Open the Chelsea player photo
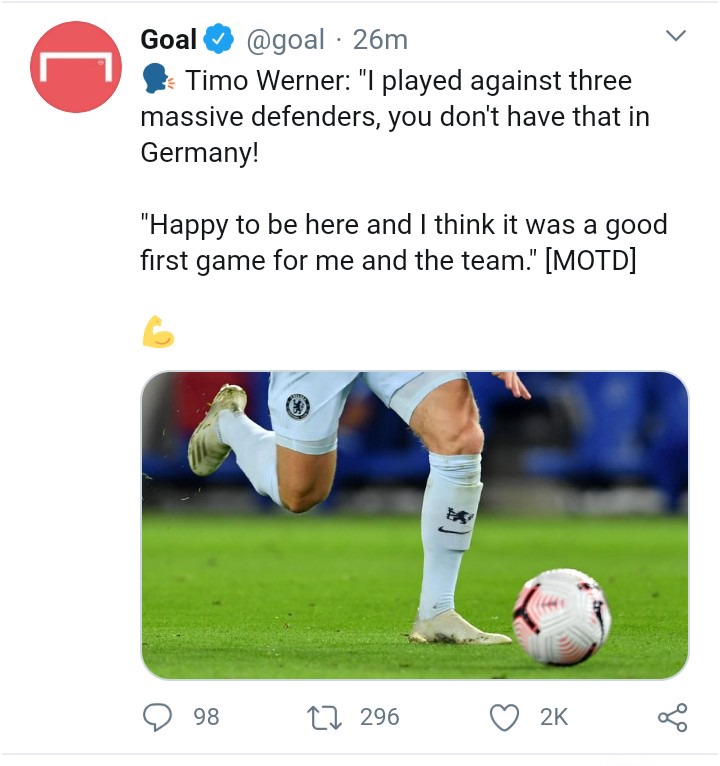 pos(414,525)
